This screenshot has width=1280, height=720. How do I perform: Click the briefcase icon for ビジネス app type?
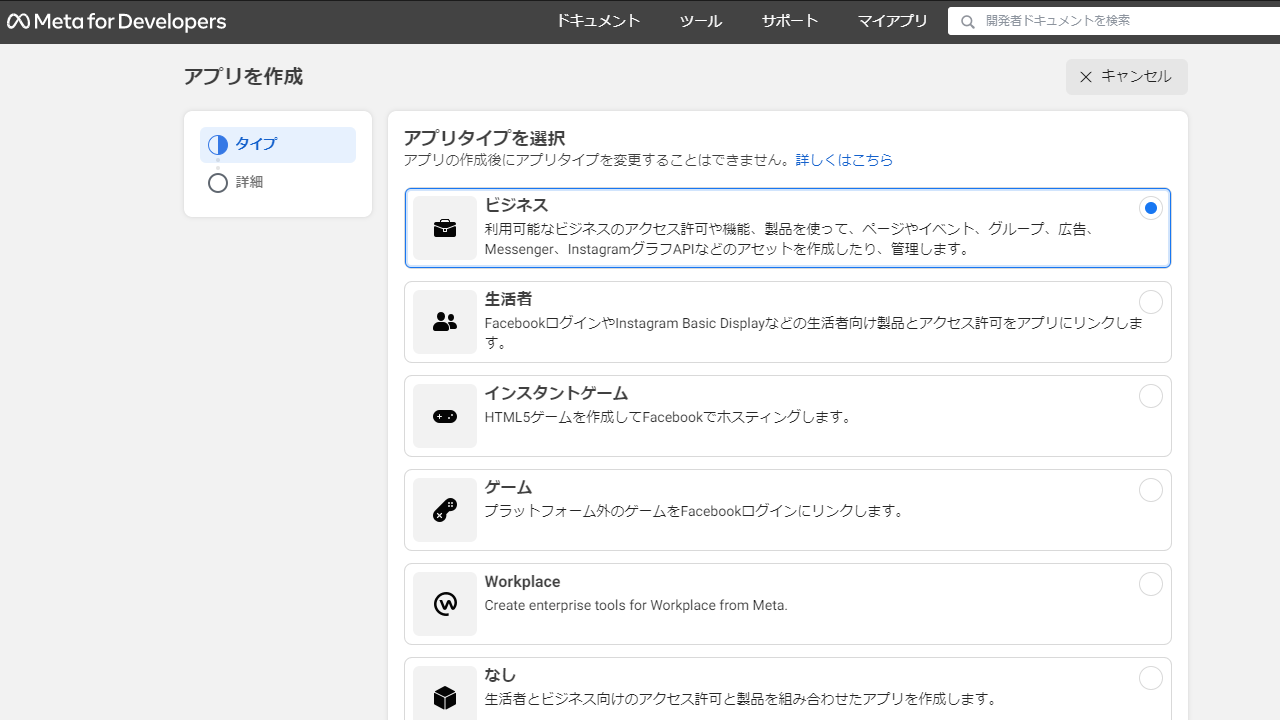[444, 227]
